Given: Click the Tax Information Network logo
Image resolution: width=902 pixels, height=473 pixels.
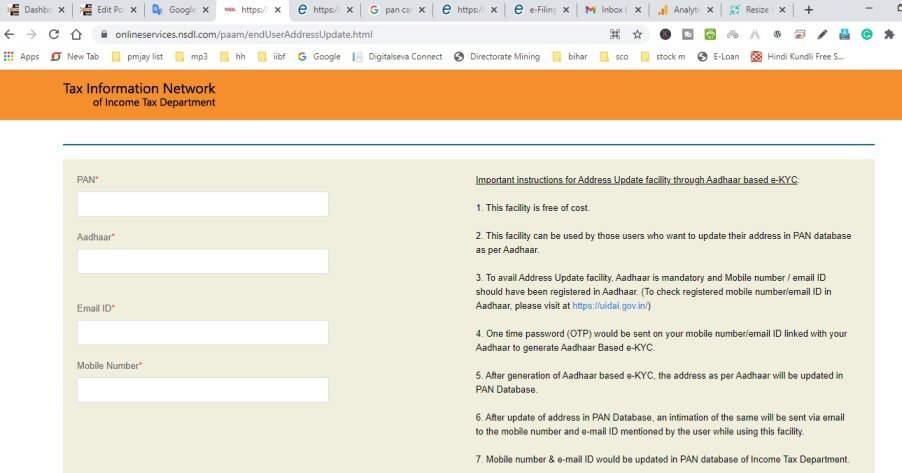Looking at the screenshot, I should click(x=139, y=95).
